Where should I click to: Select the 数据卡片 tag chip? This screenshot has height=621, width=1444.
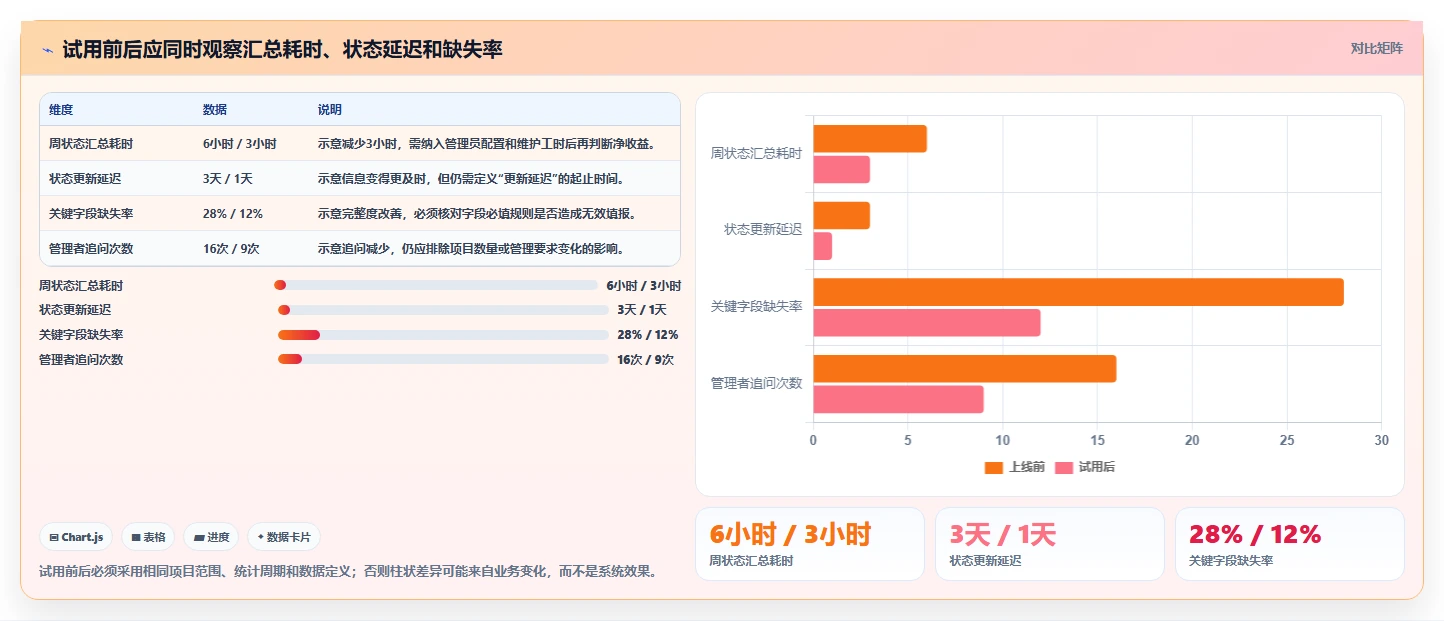point(284,537)
